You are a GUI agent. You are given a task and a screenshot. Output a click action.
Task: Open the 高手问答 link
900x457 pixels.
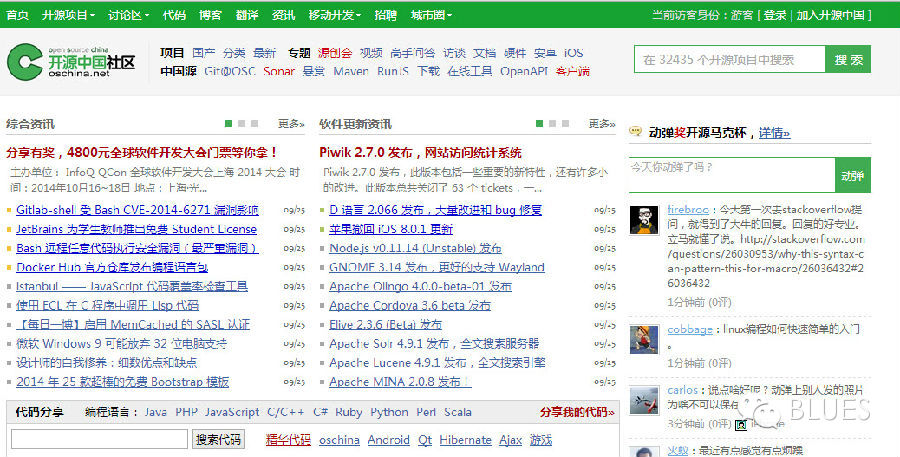(x=413, y=53)
